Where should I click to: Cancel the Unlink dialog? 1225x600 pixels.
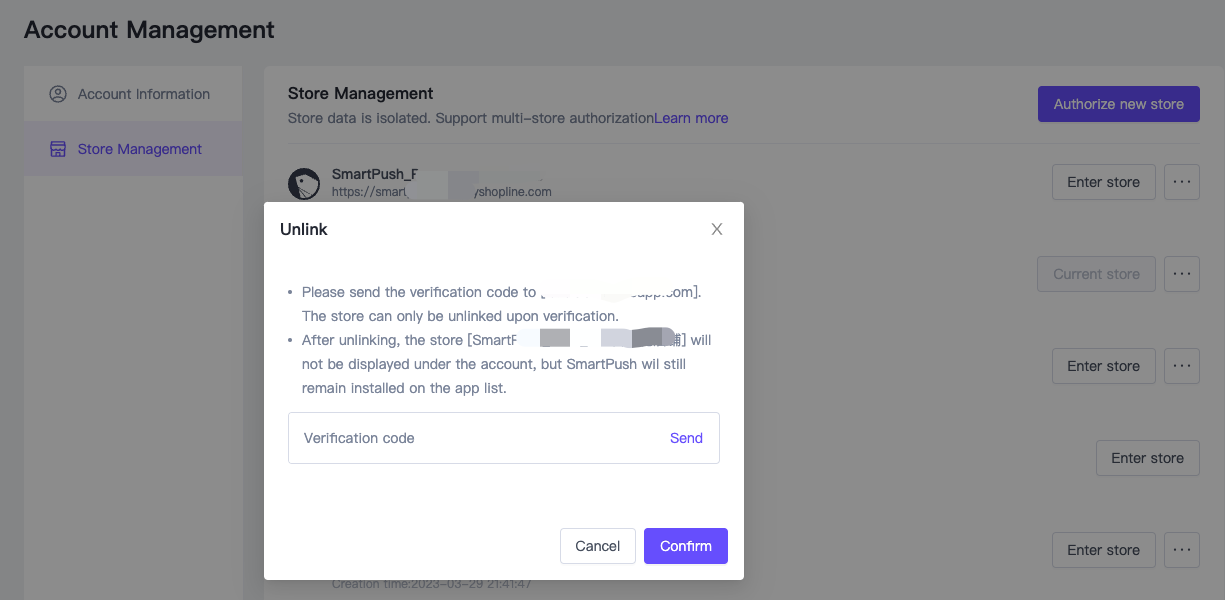(597, 546)
